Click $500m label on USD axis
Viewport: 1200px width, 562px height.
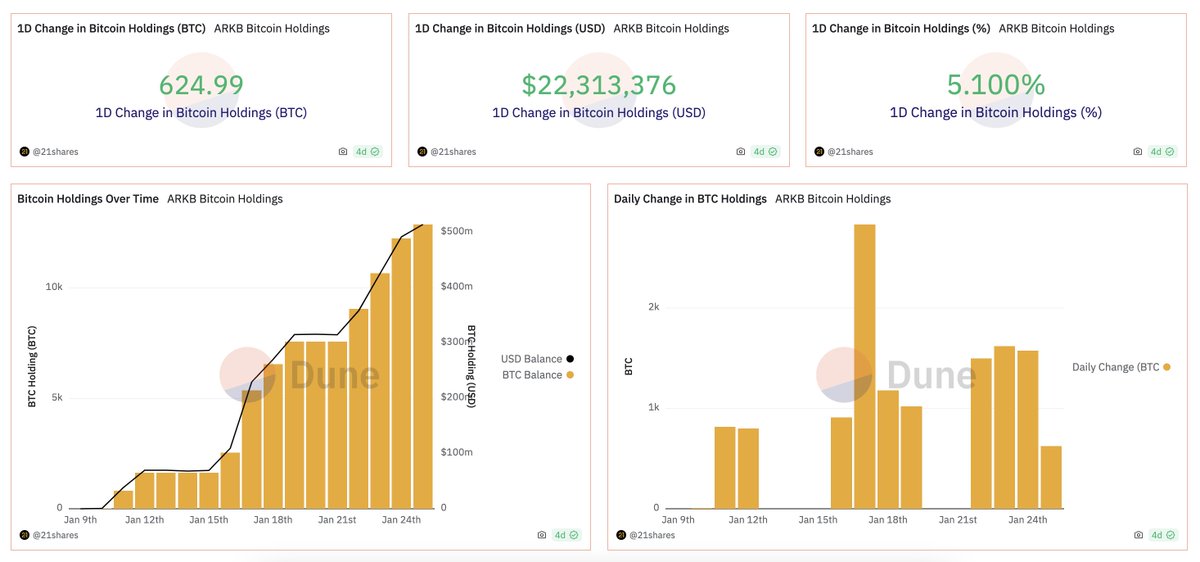coord(456,231)
